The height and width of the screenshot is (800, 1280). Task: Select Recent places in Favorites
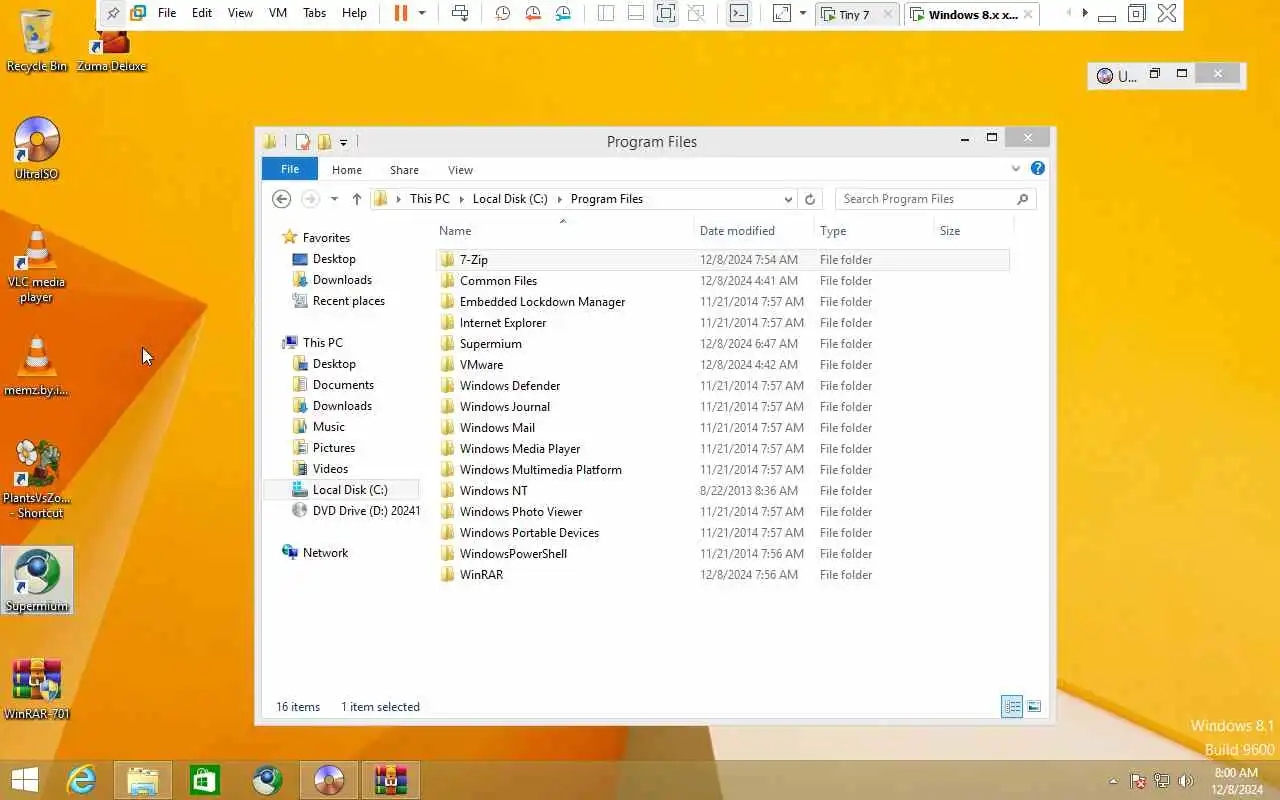point(348,301)
